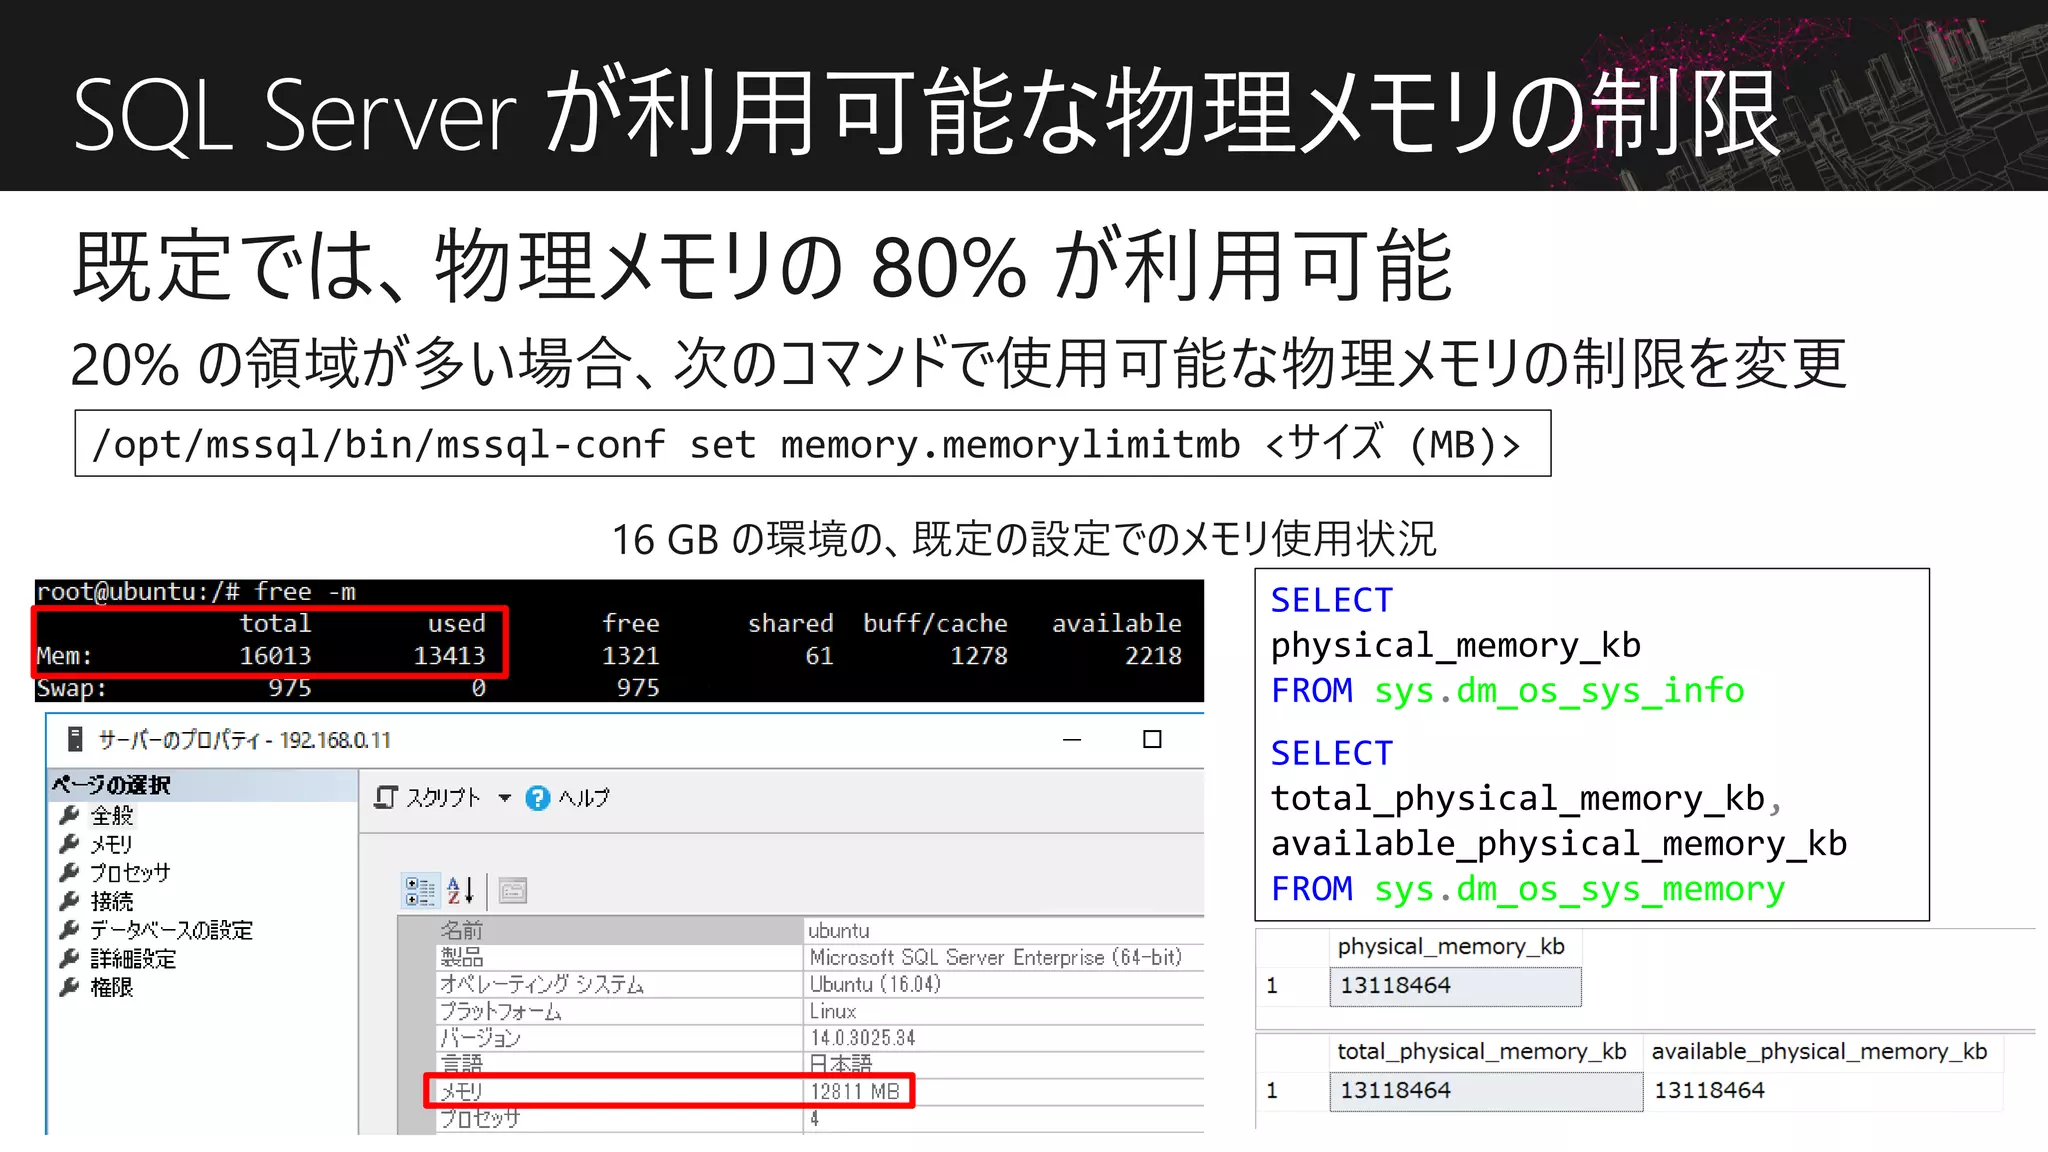Sort properties alphabetically with A-Z icon
2048x1152 pixels.
460,890
